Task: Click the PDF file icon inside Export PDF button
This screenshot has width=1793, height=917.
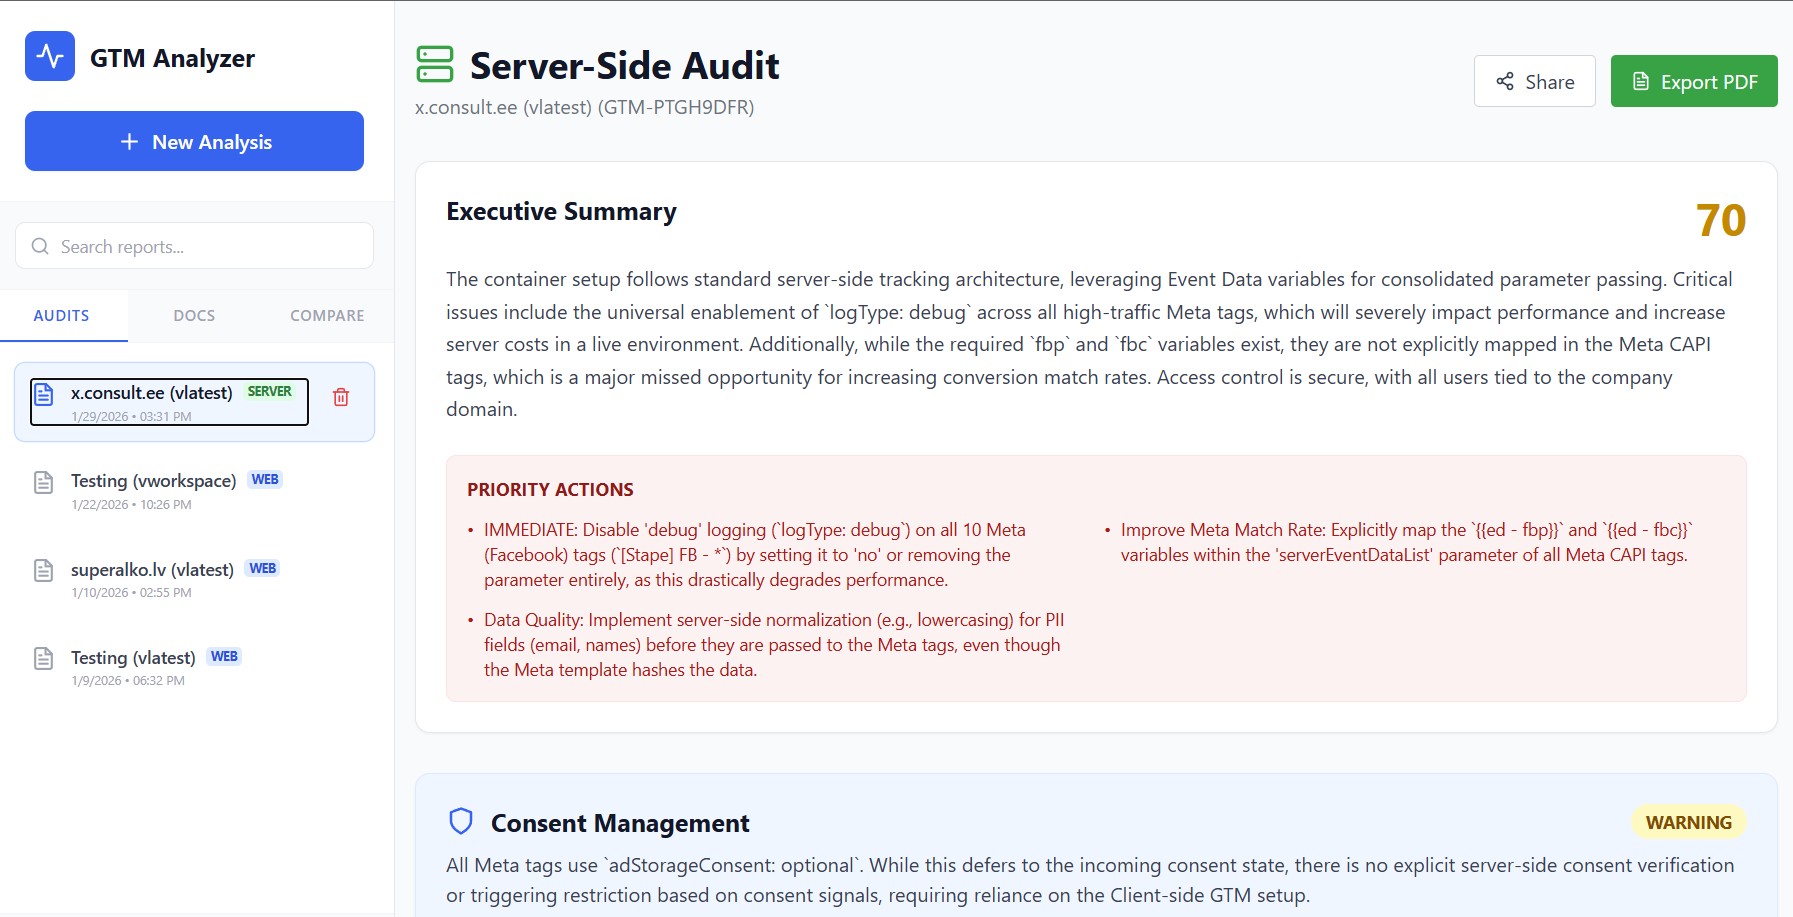Action: (x=1641, y=81)
